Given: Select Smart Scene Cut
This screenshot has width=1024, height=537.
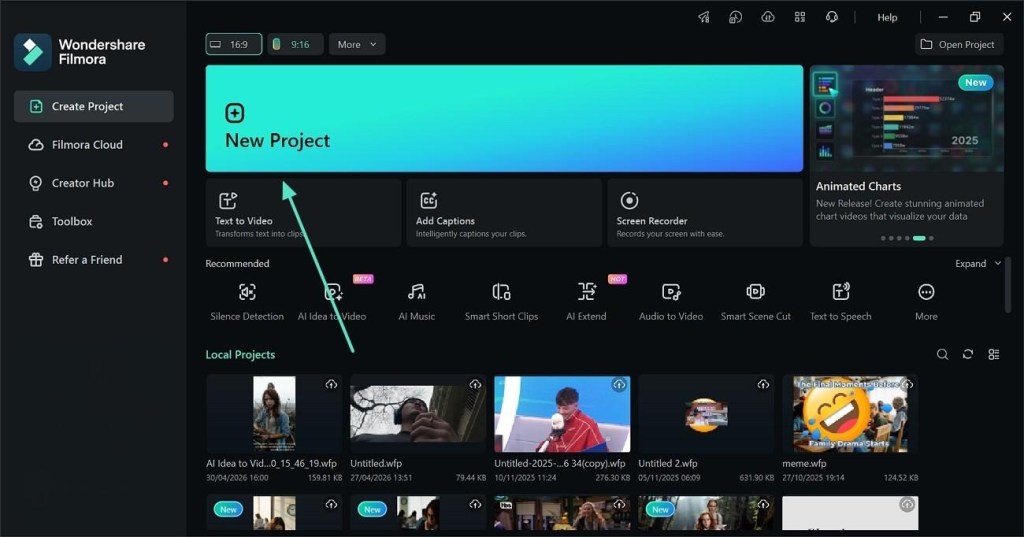Looking at the screenshot, I should (756, 302).
